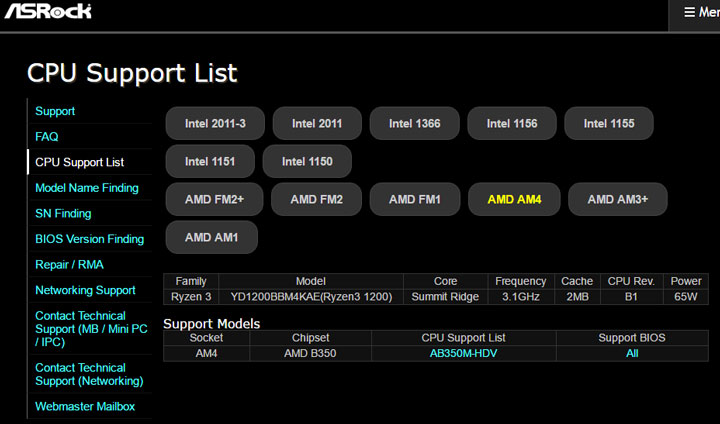Open BIOS Version Finding link
The height and width of the screenshot is (424, 720).
89,239
